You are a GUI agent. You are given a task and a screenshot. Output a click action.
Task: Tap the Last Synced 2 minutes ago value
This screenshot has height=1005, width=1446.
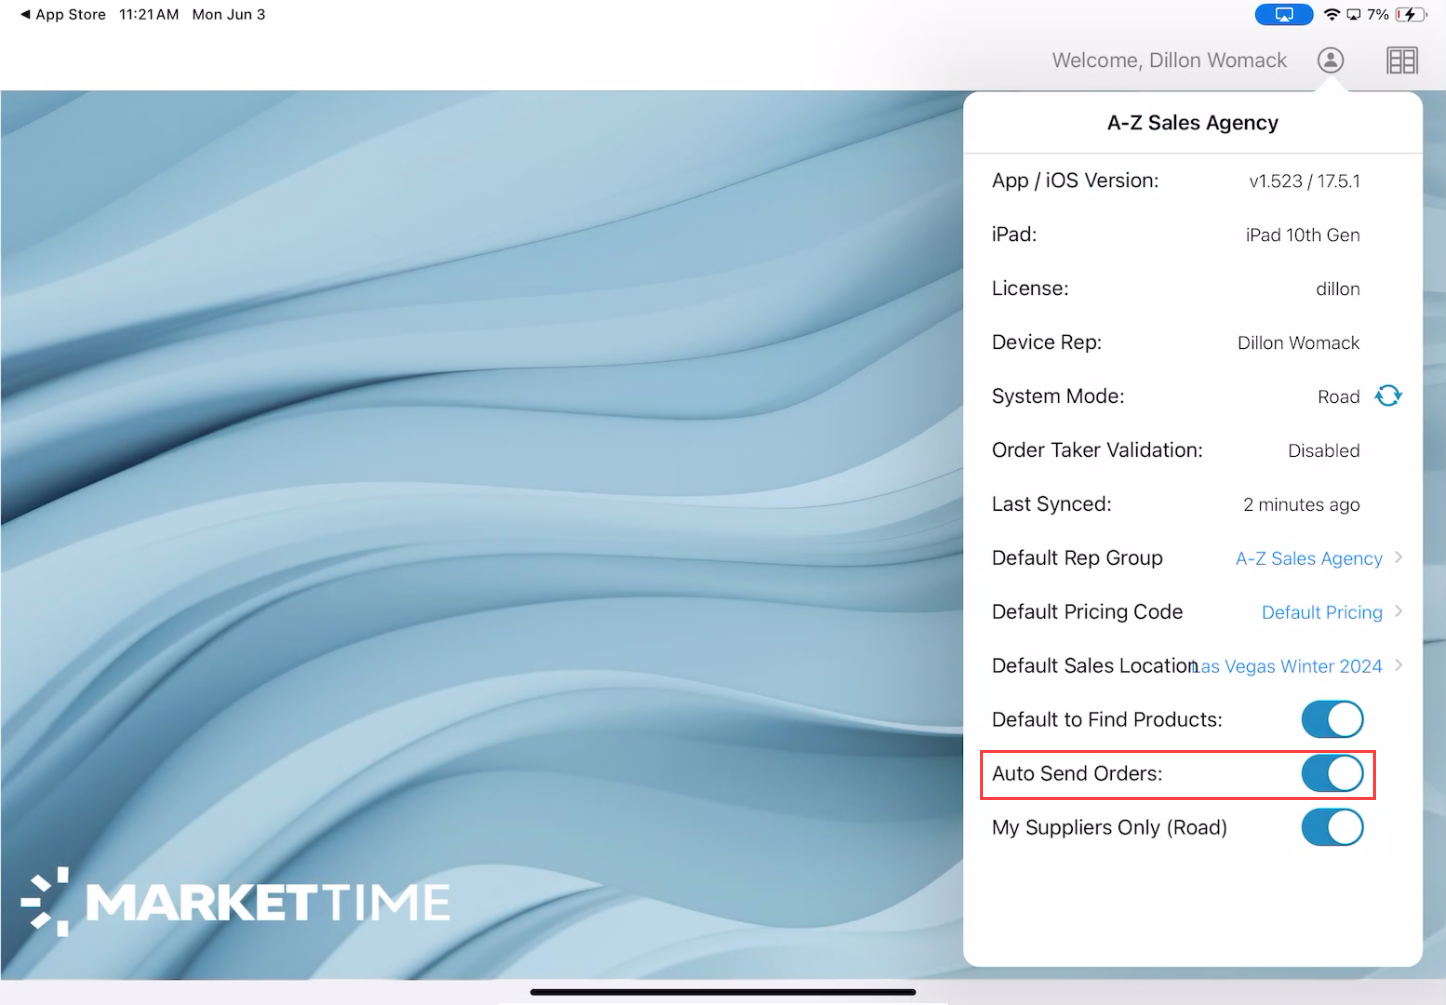(x=1302, y=505)
